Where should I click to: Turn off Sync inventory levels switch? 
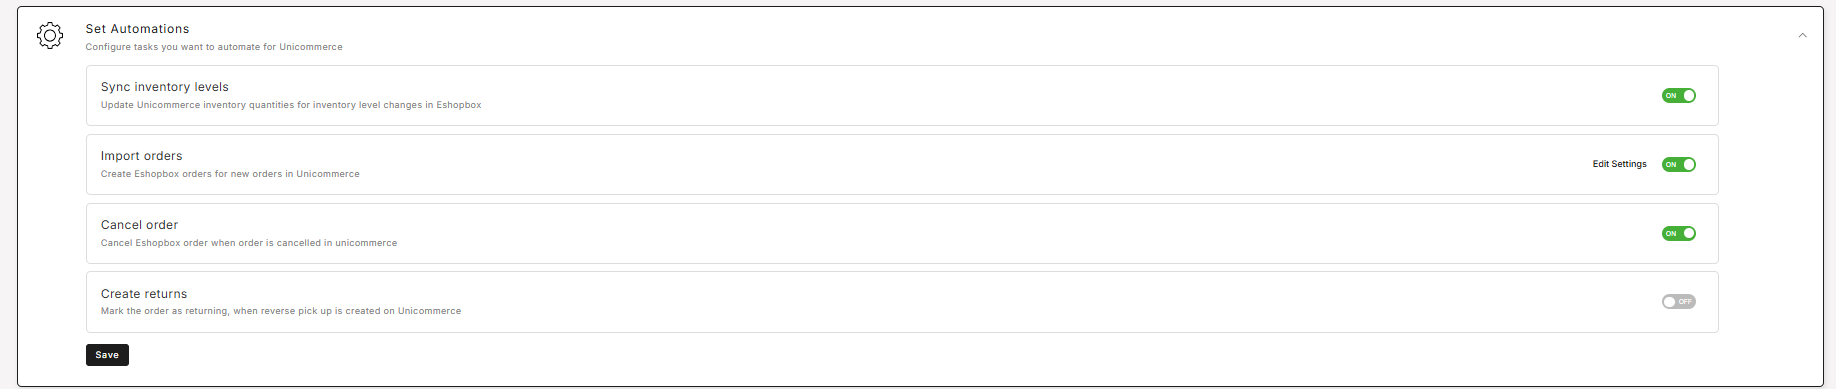click(1679, 96)
